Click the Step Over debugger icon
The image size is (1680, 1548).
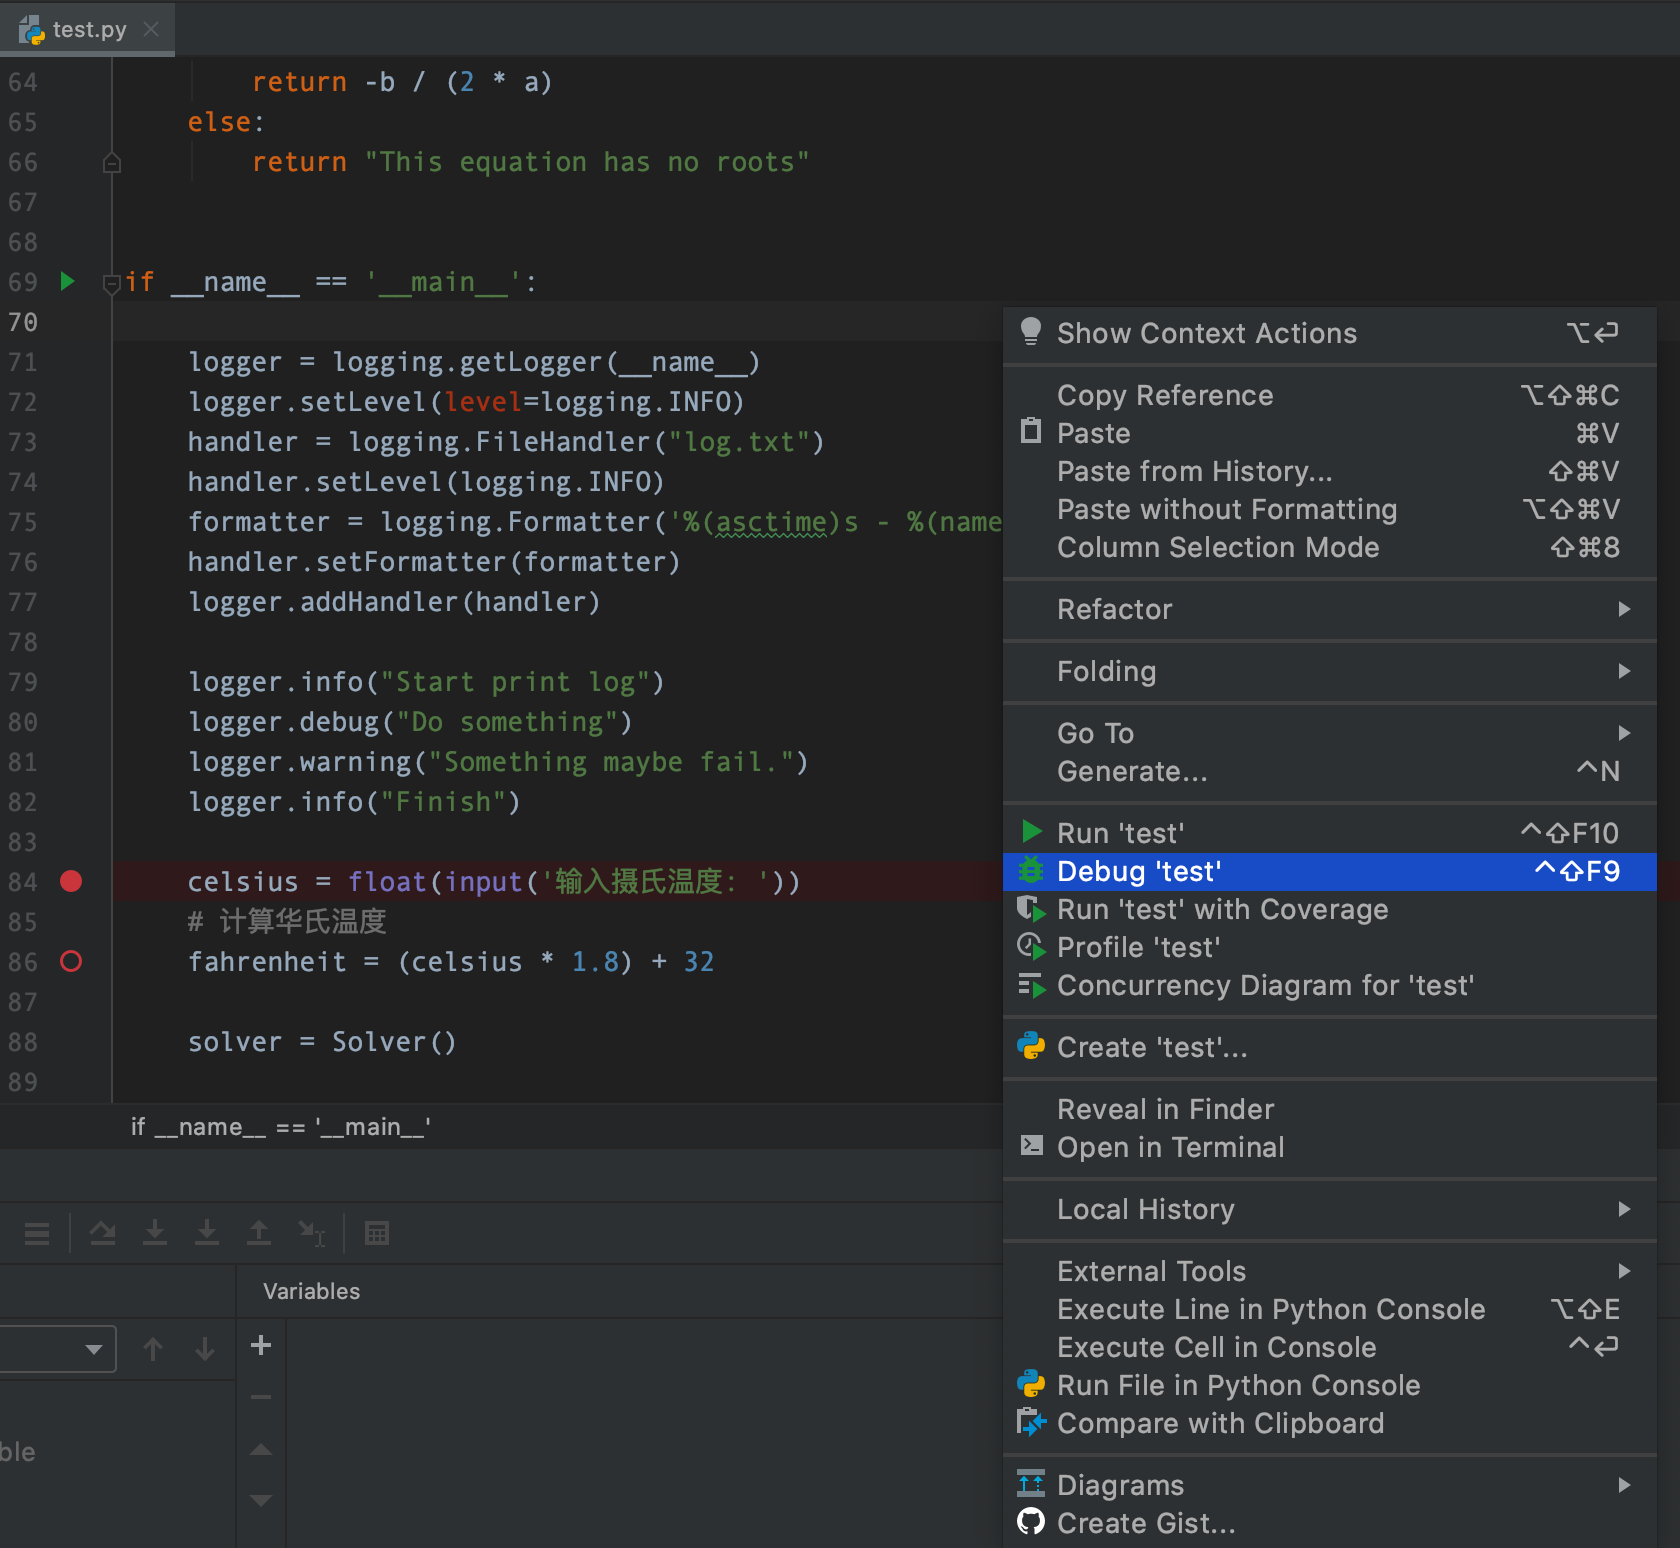[103, 1233]
